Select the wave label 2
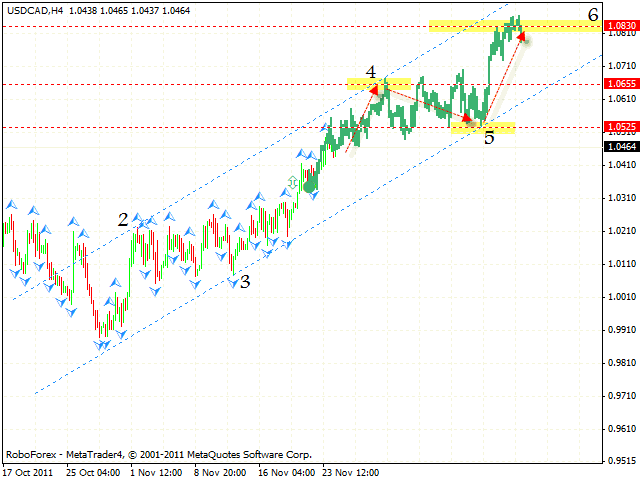 coord(123,219)
